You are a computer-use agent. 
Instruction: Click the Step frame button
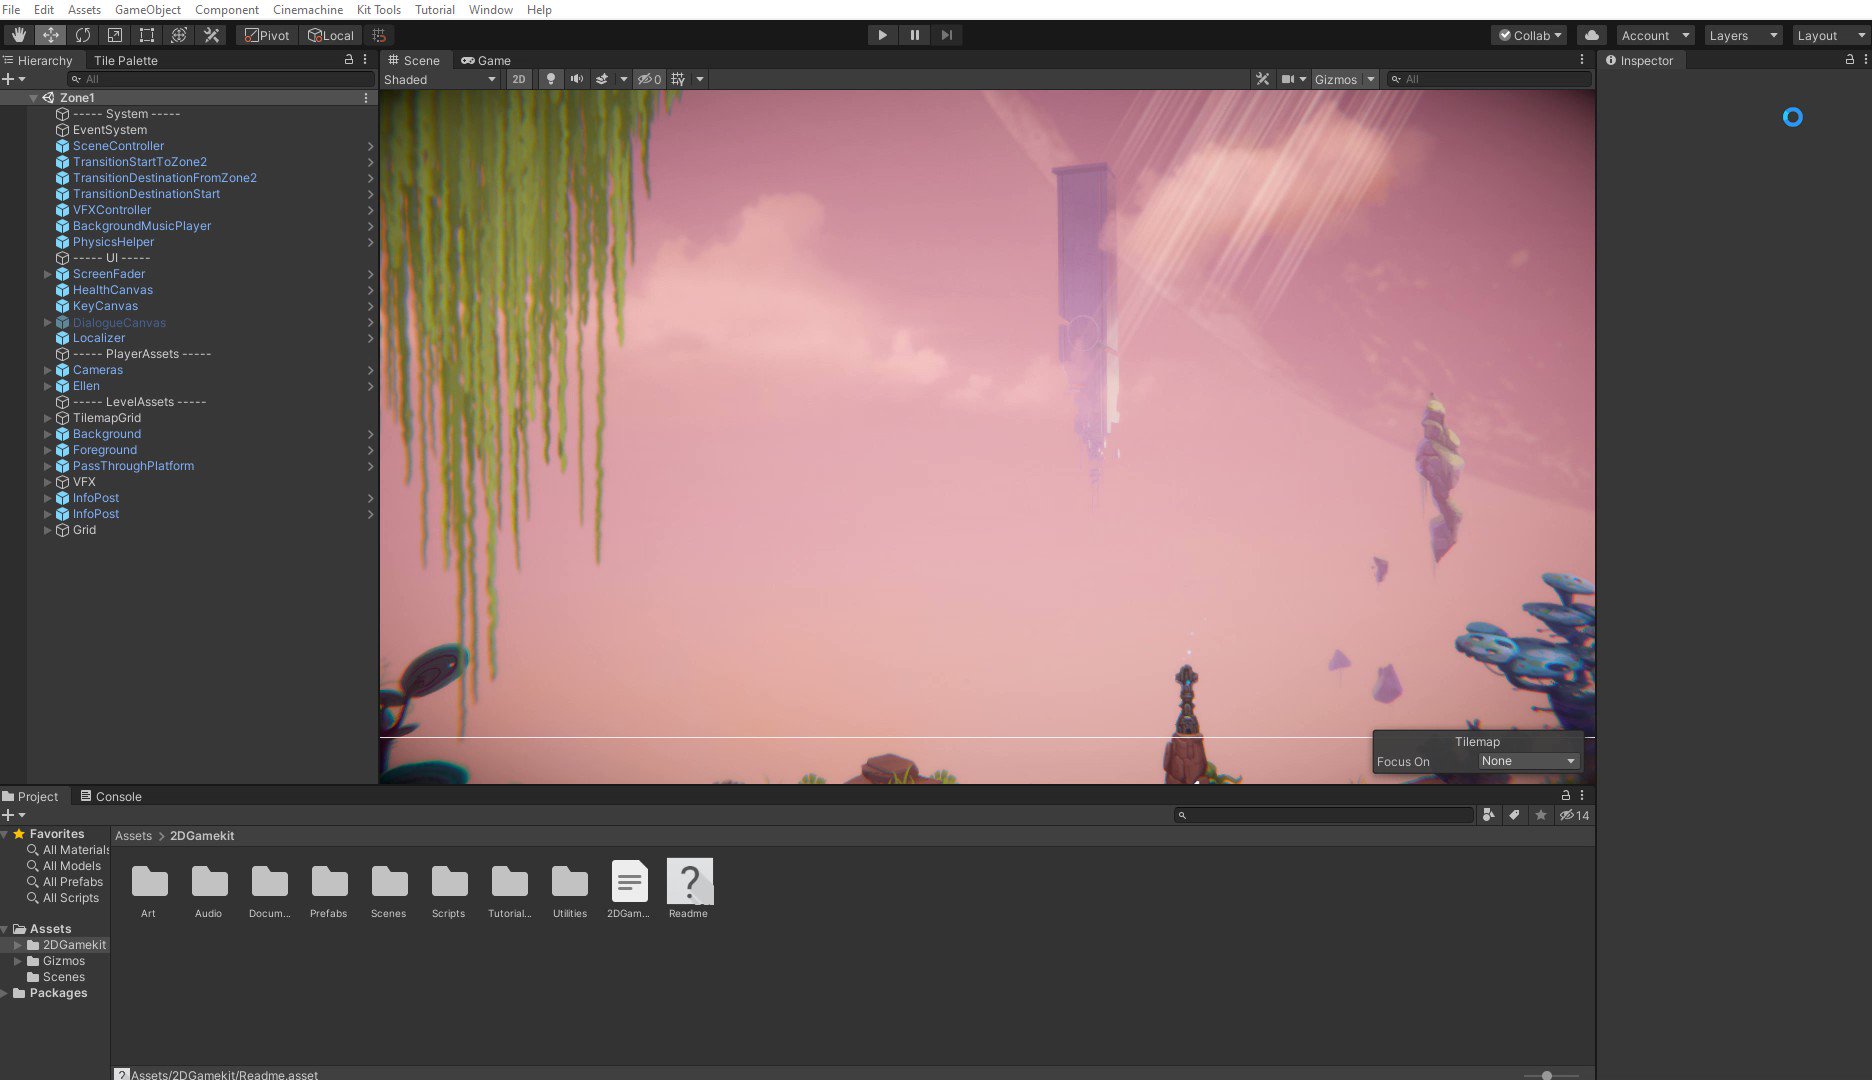[946, 35]
